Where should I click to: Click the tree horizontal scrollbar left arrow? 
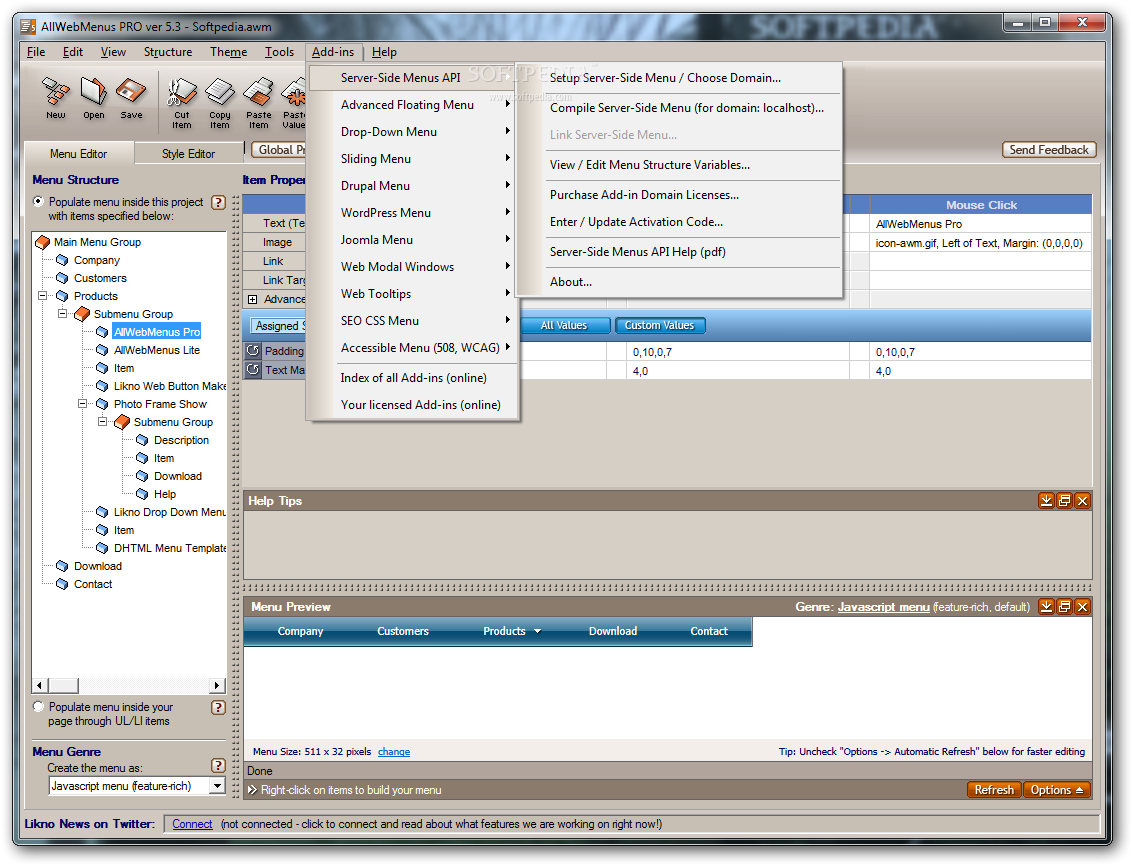point(40,685)
